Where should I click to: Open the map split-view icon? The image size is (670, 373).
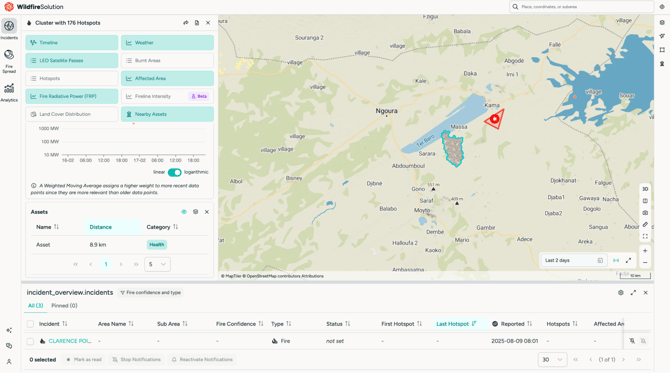[645, 201]
